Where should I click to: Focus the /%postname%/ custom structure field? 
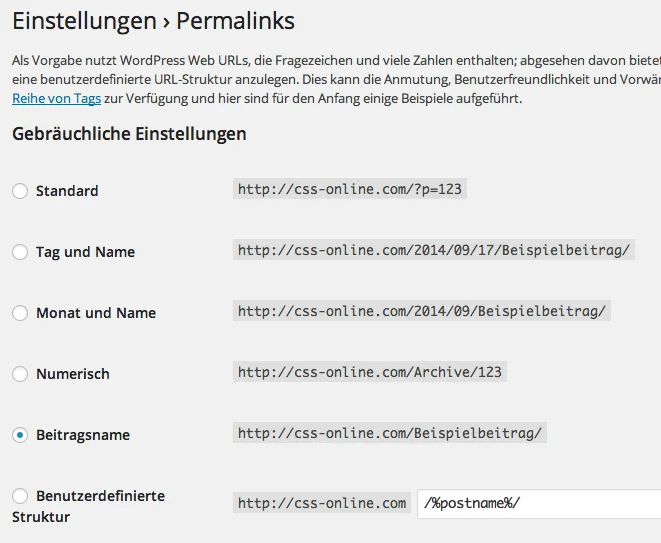tap(539, 504)
